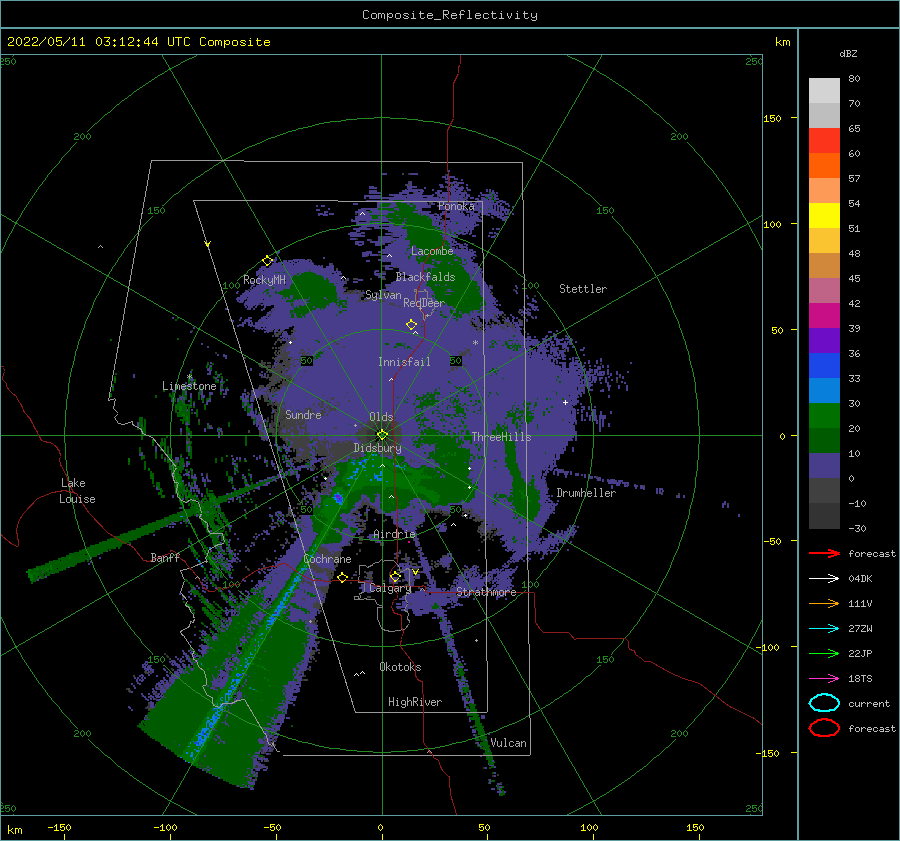Click the Innisfail city label
Viewport: 900px width, 841px height.
click(x=404, y=362)
